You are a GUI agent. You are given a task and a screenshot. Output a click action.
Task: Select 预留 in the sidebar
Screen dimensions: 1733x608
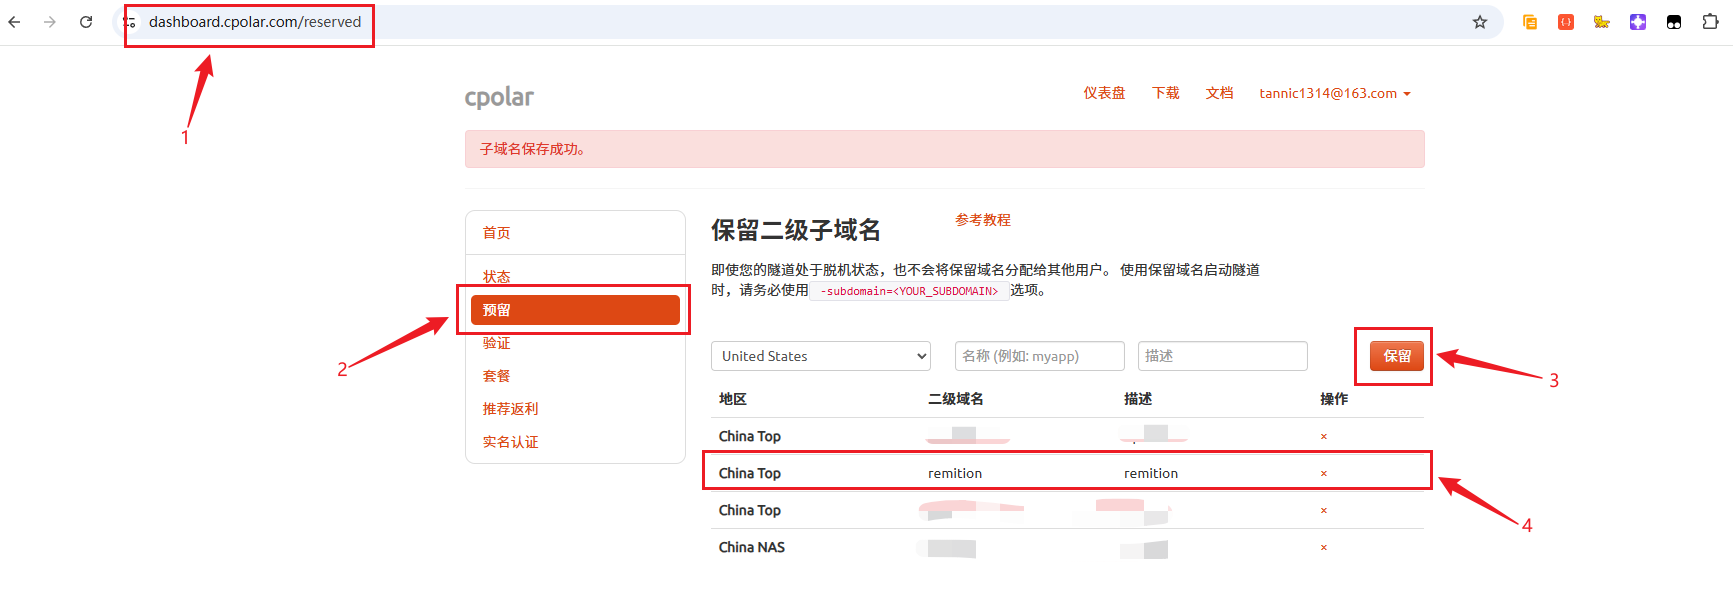point(575,310)
